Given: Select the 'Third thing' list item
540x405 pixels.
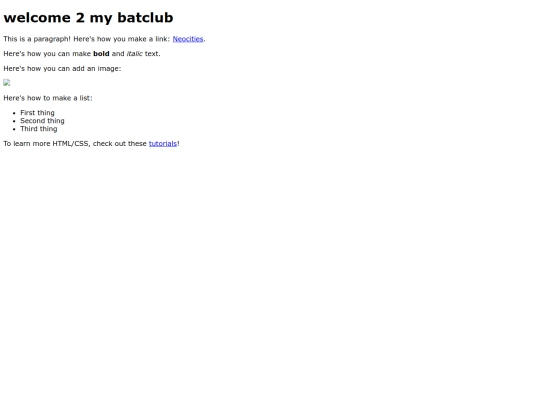Looking at the screenshot, I should coord(39,129).
